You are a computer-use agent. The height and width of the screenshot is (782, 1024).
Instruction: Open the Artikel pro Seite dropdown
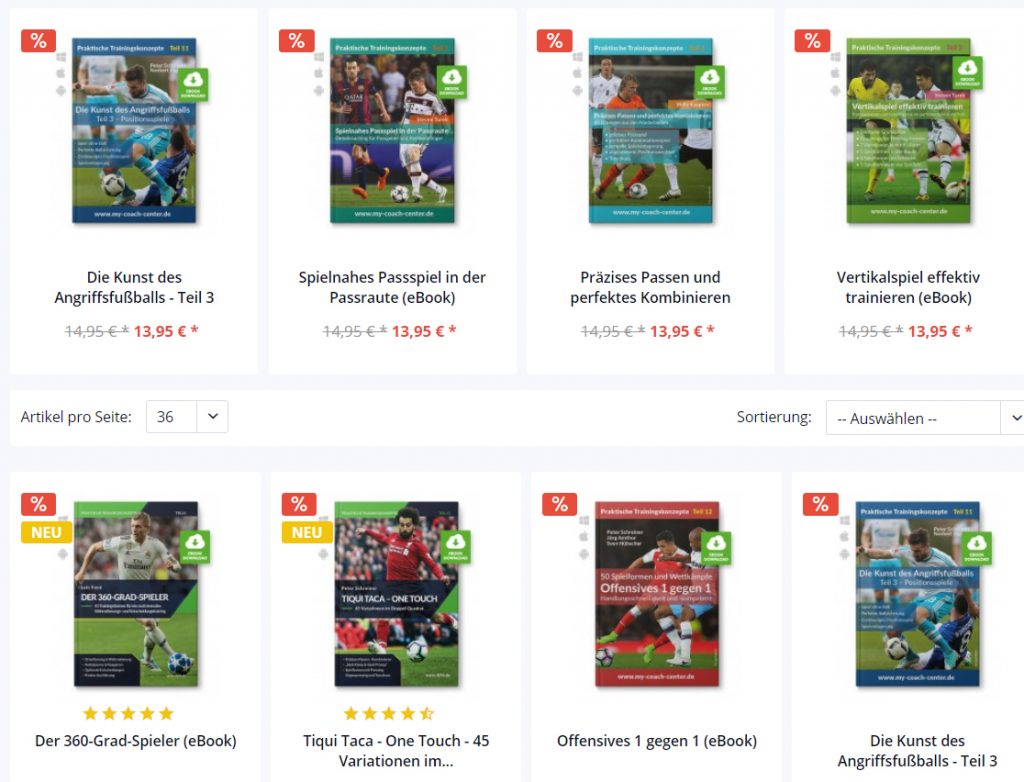pyautogui.click(x=187, y=417)
